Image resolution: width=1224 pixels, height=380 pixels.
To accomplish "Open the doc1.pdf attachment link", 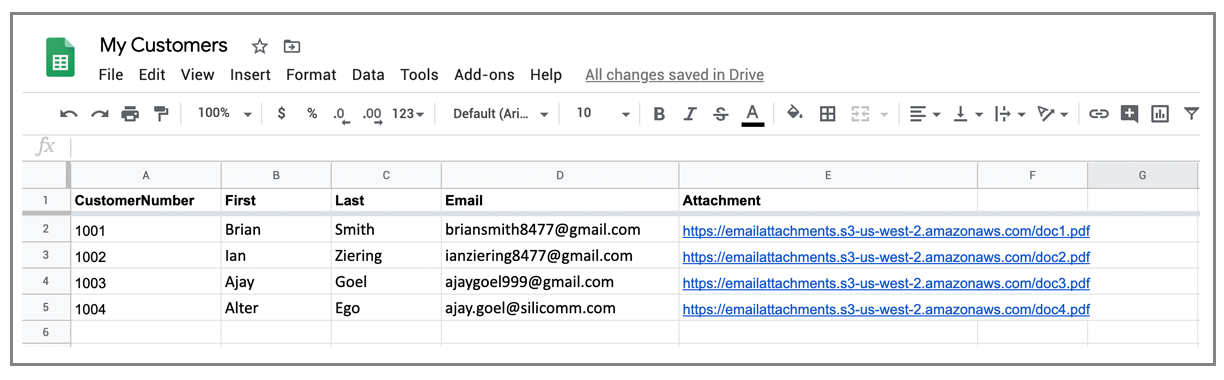I will pos(886,231).
